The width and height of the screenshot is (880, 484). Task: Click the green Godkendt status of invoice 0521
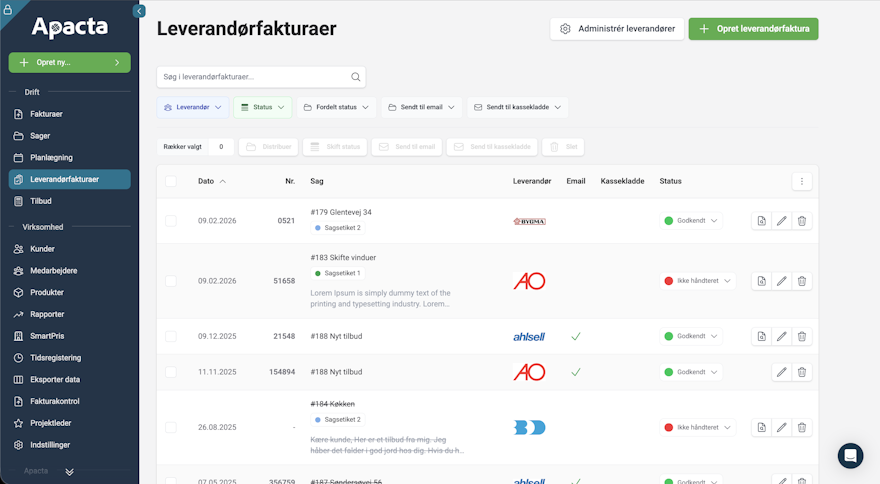692,221
